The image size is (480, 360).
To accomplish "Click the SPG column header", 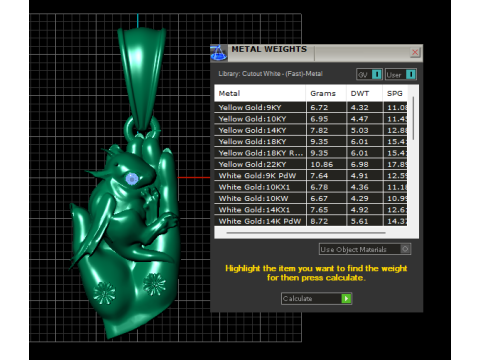I will (x=395, y=93).
